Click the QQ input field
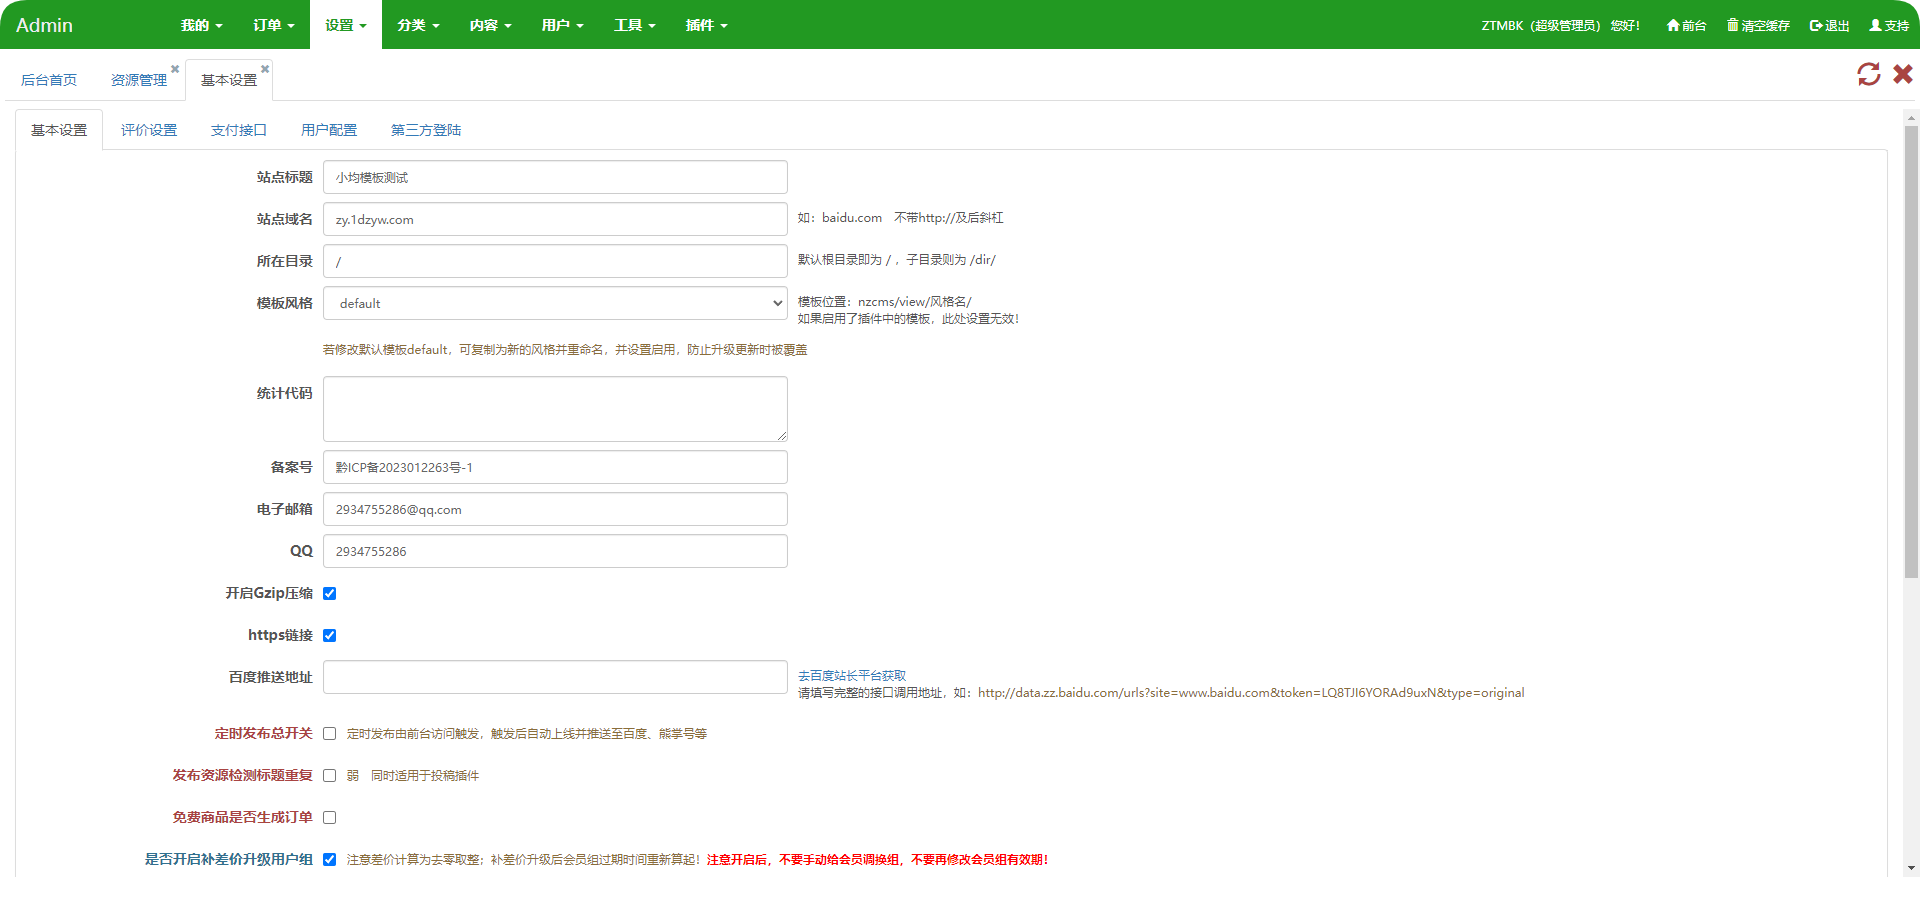This screenshot has width=1920, height=903. [x=555, y=551]
